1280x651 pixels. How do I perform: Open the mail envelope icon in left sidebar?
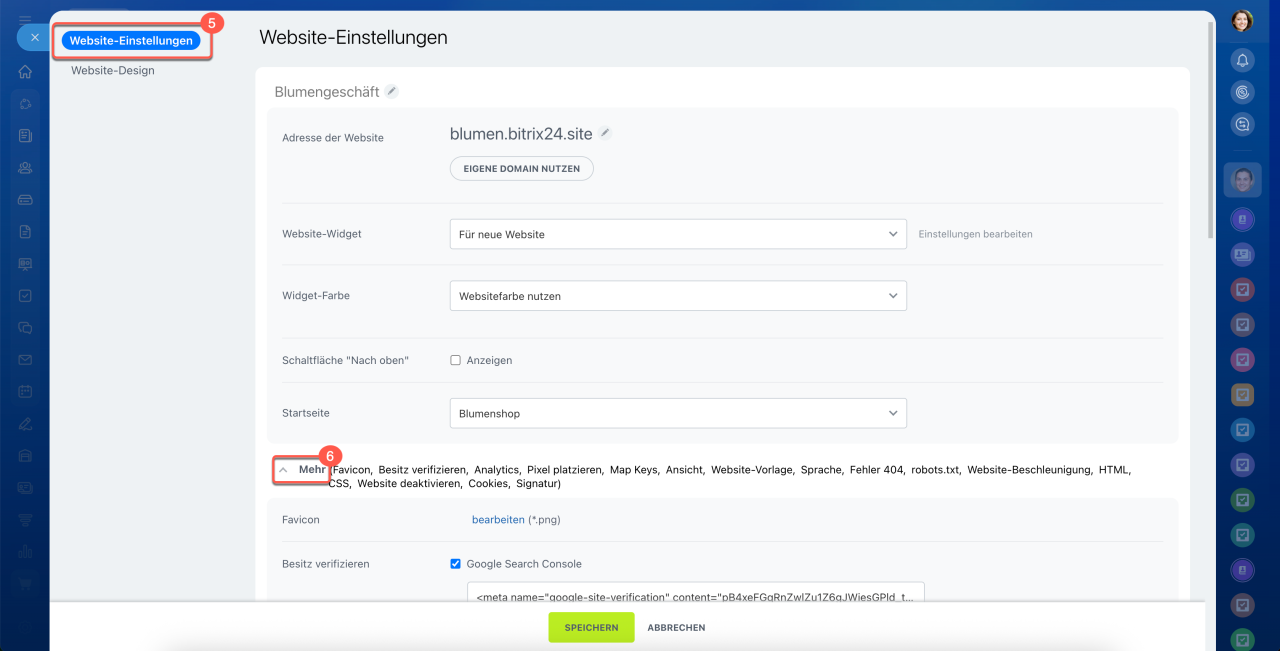[25, 360]
